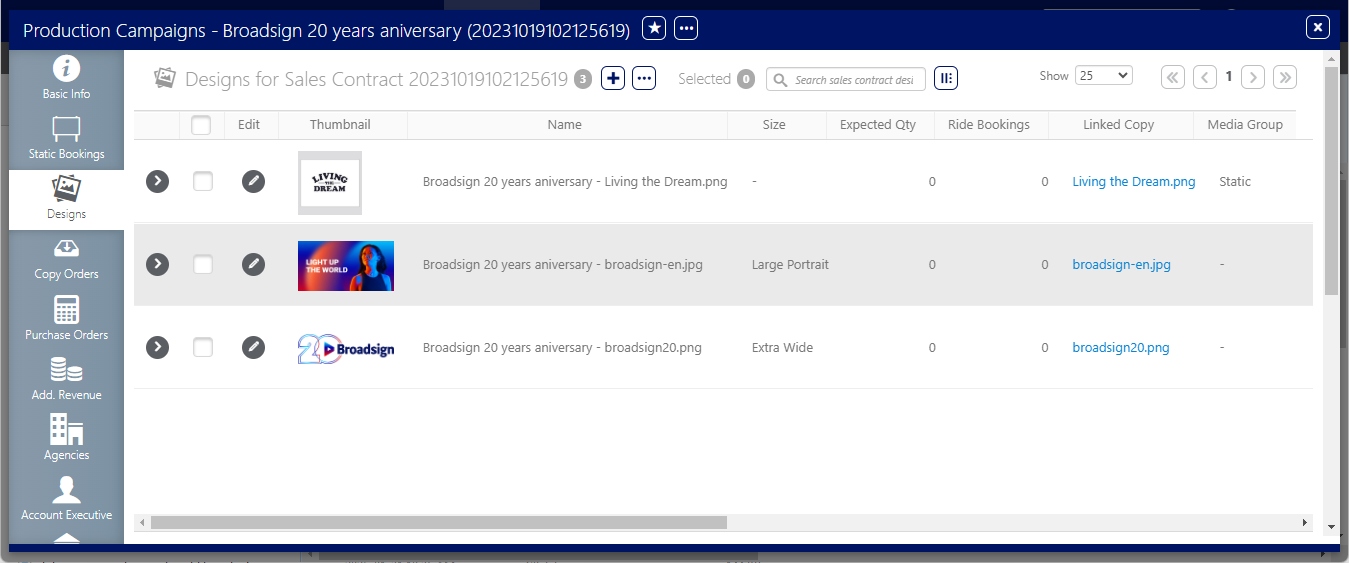Image resolution: width=1349 pixels, height=563 pixels.
Task: Toggle the select-all checkbox in header
Action: point(201,125)
